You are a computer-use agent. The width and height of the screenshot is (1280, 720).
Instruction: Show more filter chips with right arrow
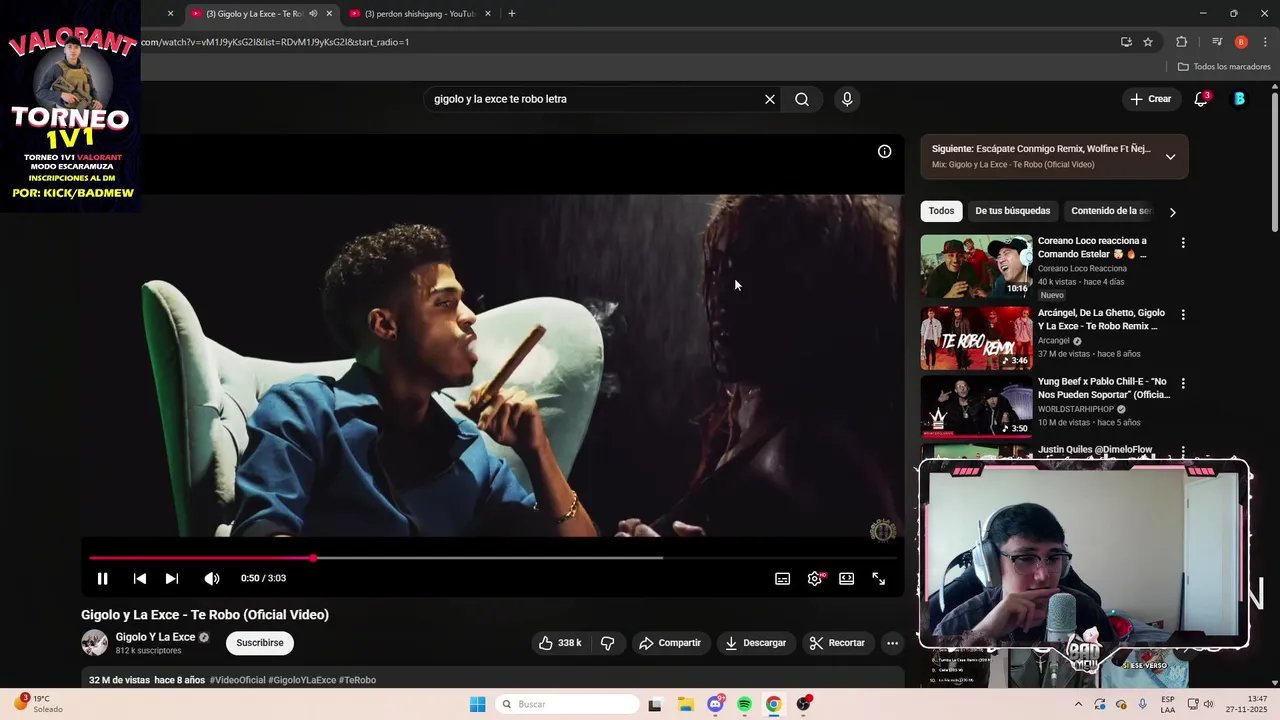1173,212
